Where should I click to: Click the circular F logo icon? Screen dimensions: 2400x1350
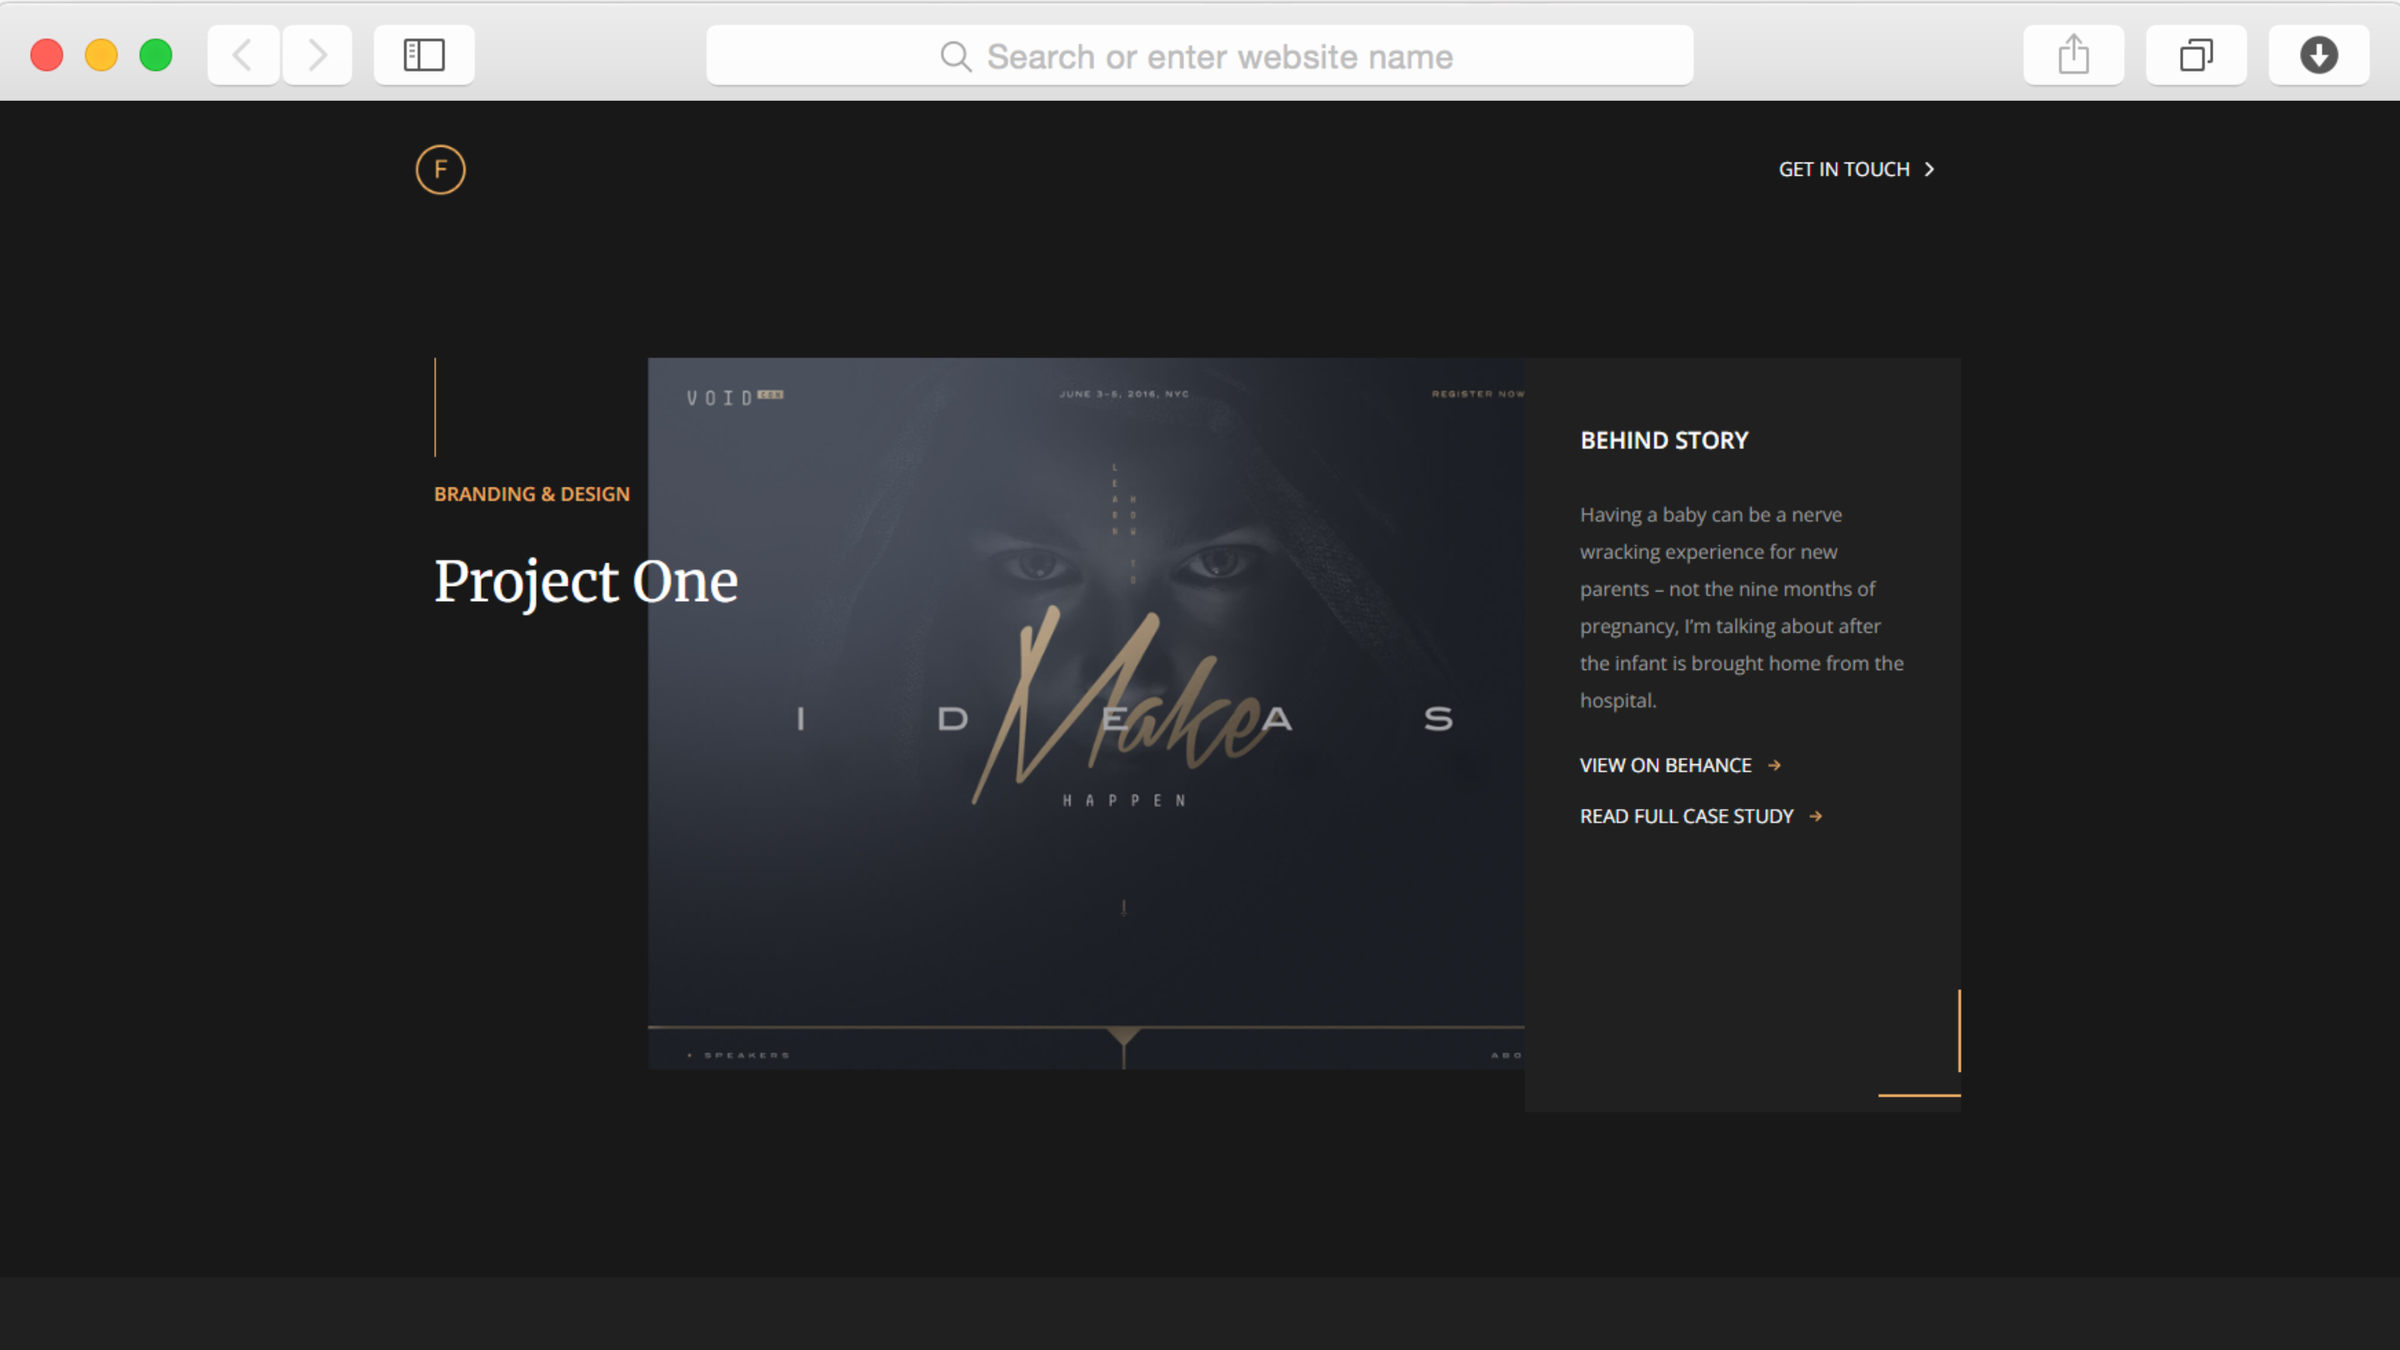[440, 170]
